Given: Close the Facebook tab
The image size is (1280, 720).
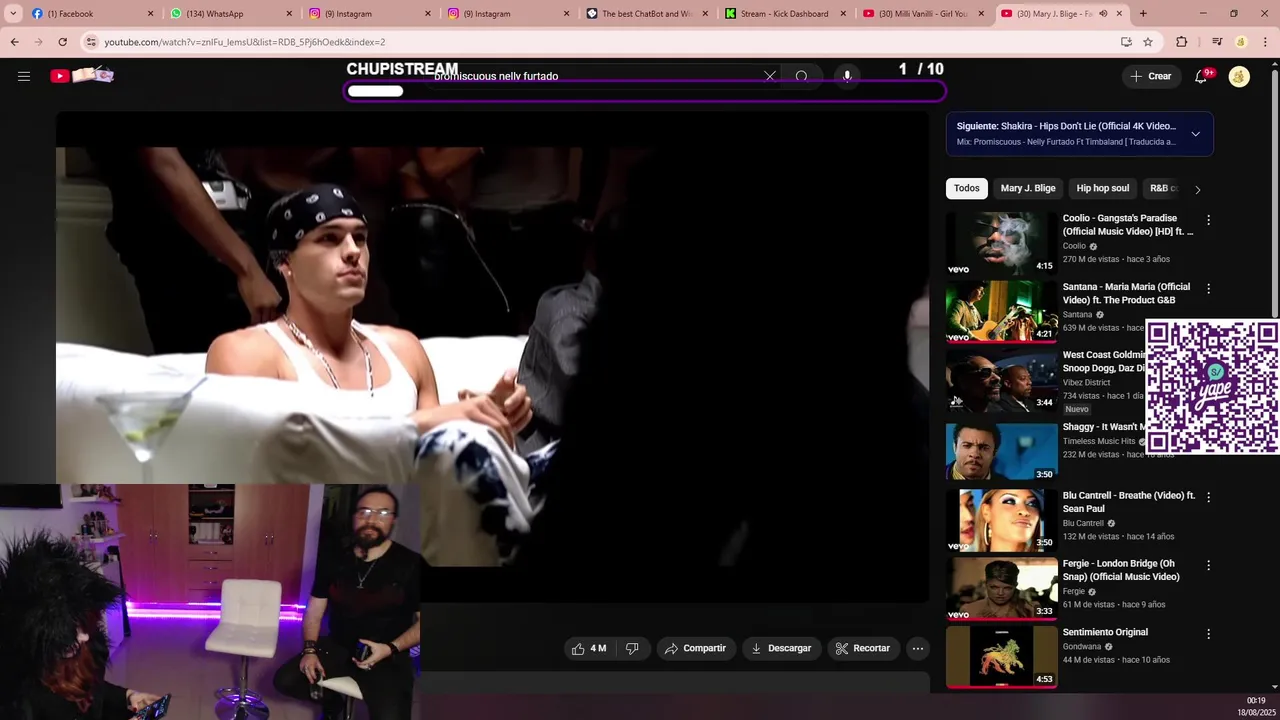Looking at the screenshot, I should tap(151, 14).
